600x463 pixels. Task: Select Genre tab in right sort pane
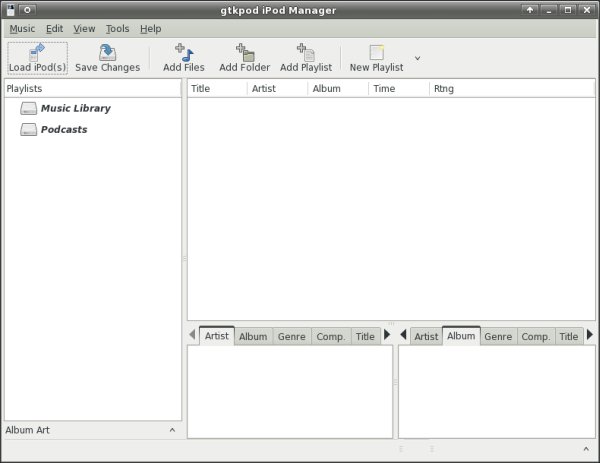[x=498, y=337]
